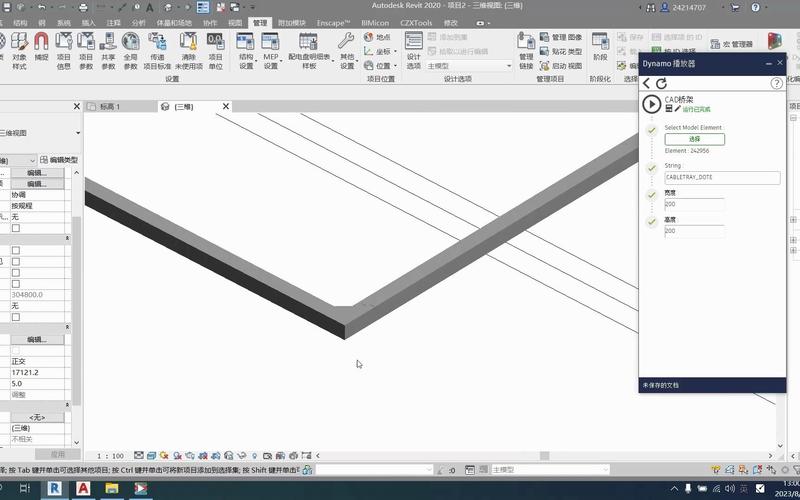Image resolution: width=800 pixels, height=500 pixels.
Task: Open the CZXTools ribbon tab
Action: coord(416,23)
